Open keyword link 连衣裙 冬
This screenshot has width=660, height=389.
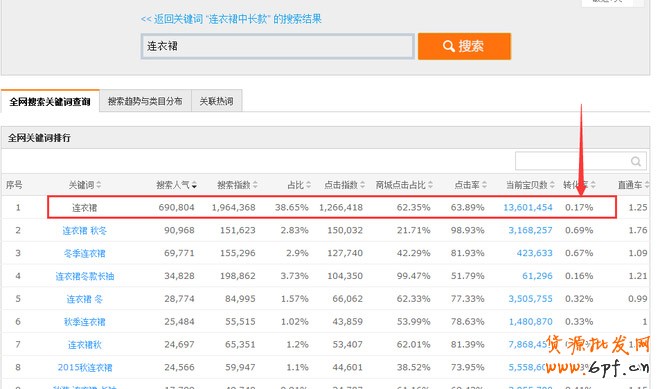pyautogui.click(x=85, y=298)
